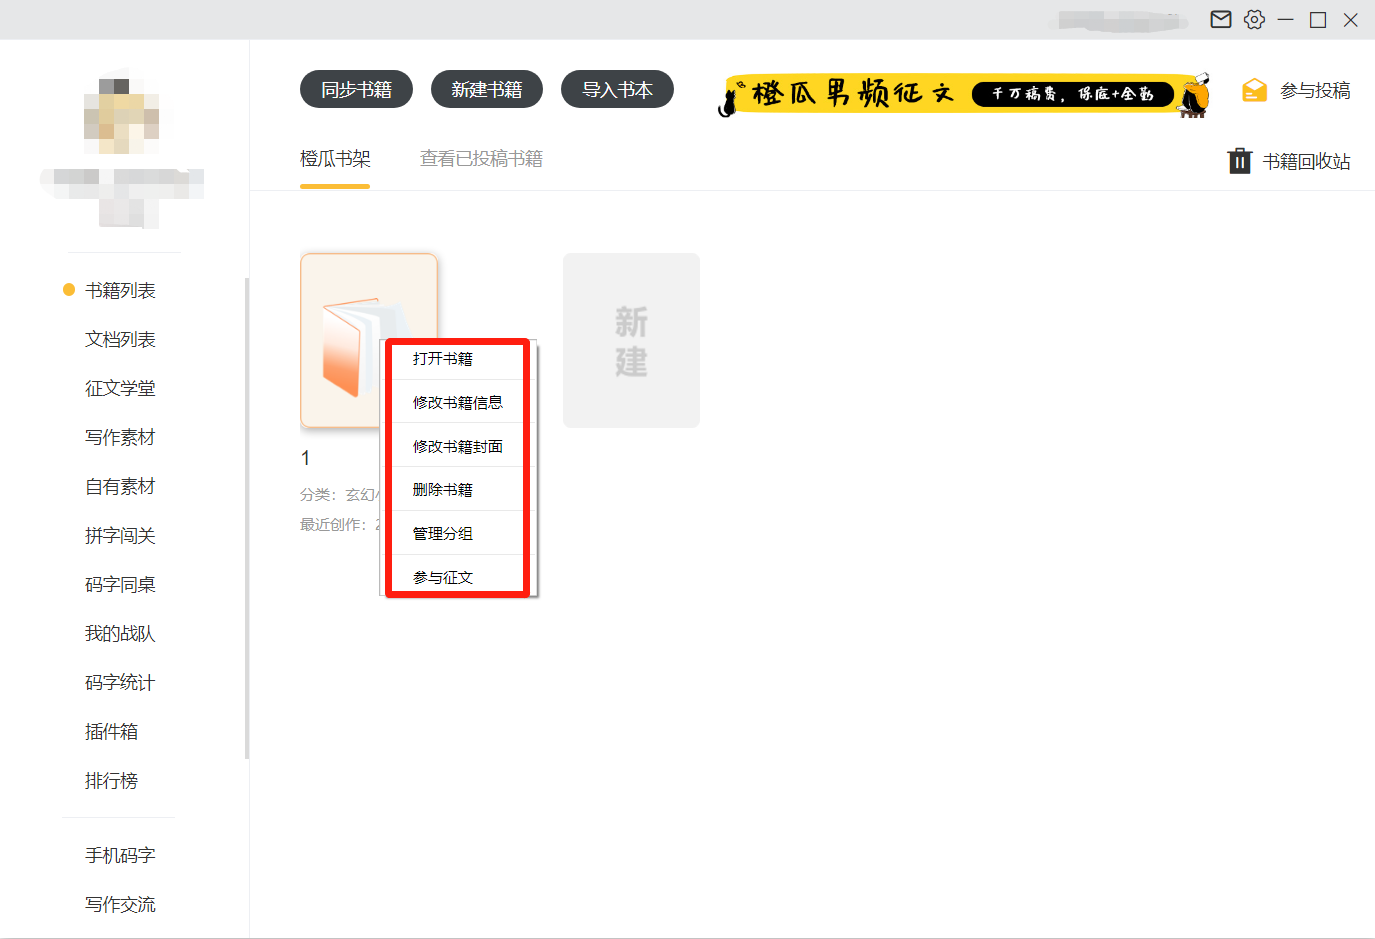Click the 导入书本 button
The image size is (1375, 939).
617,89
